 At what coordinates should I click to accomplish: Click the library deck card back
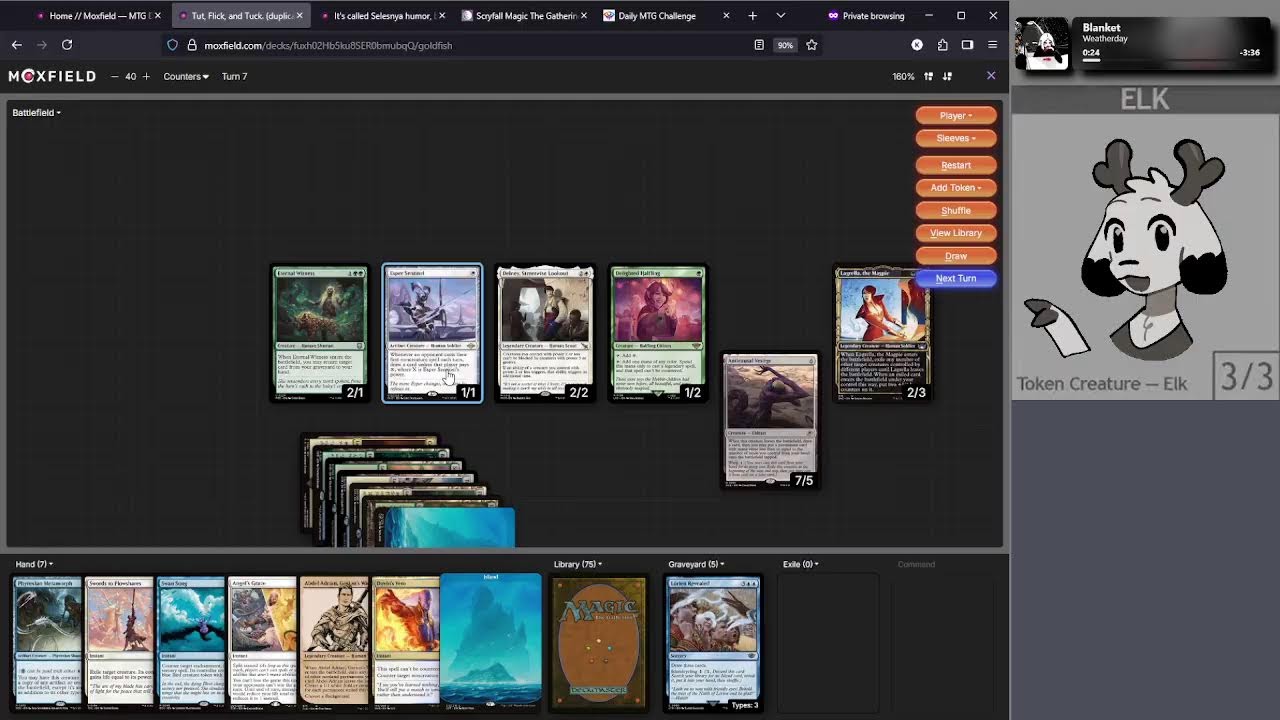coord(599,643)
